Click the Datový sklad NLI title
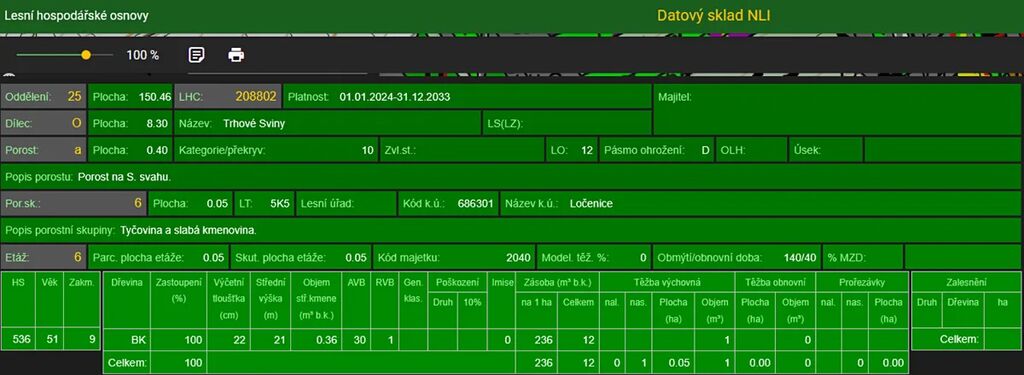This screenshot has width=1024, height=375. click(x=713, y=16)
